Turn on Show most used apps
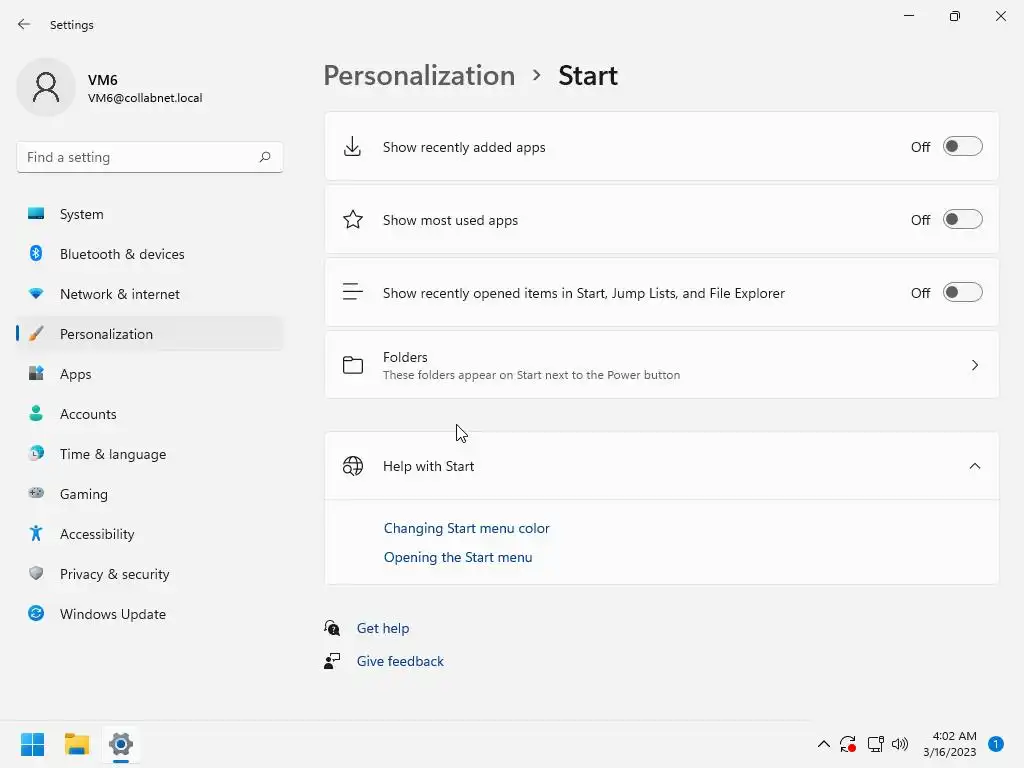The width and height of the screenshot is (1024, 768). (x=963, y=220)
